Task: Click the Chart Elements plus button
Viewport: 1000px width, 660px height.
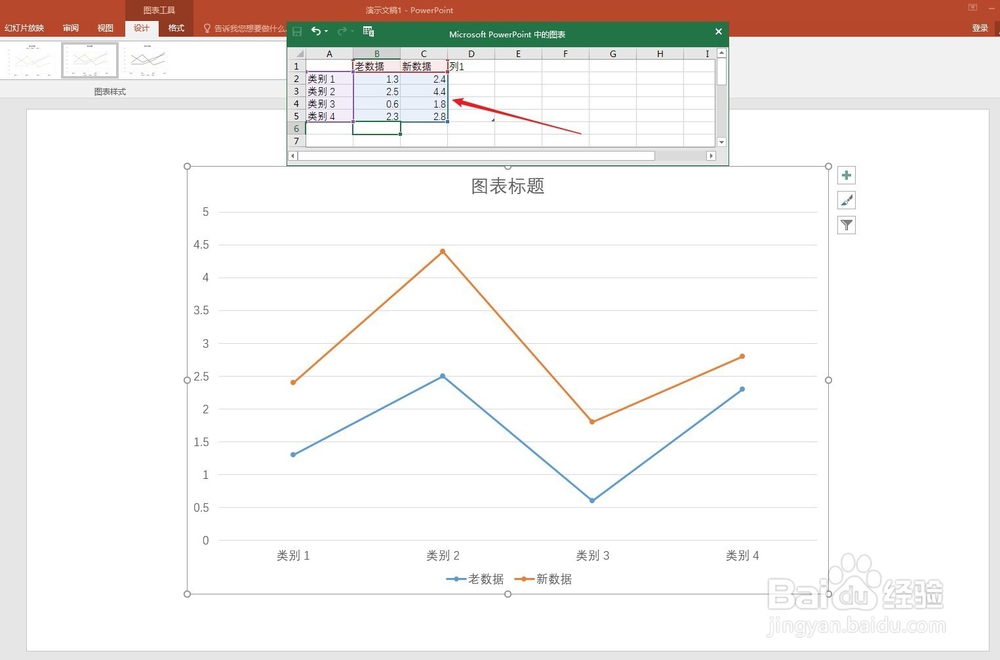Action: (x=846, y=175)
